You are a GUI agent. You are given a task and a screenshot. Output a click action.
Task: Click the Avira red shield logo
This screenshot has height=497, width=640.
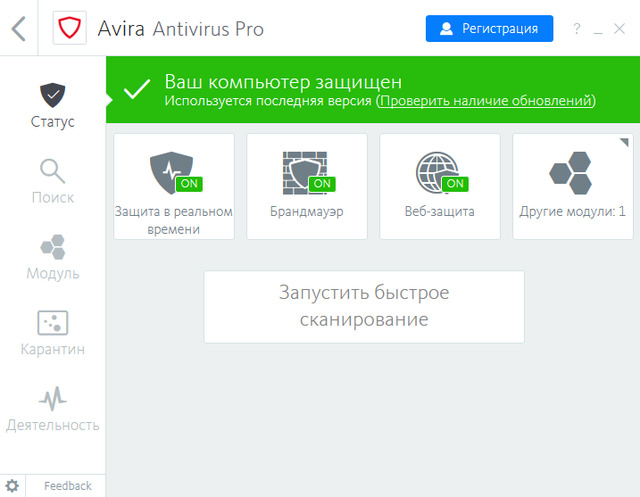point(69,28)
